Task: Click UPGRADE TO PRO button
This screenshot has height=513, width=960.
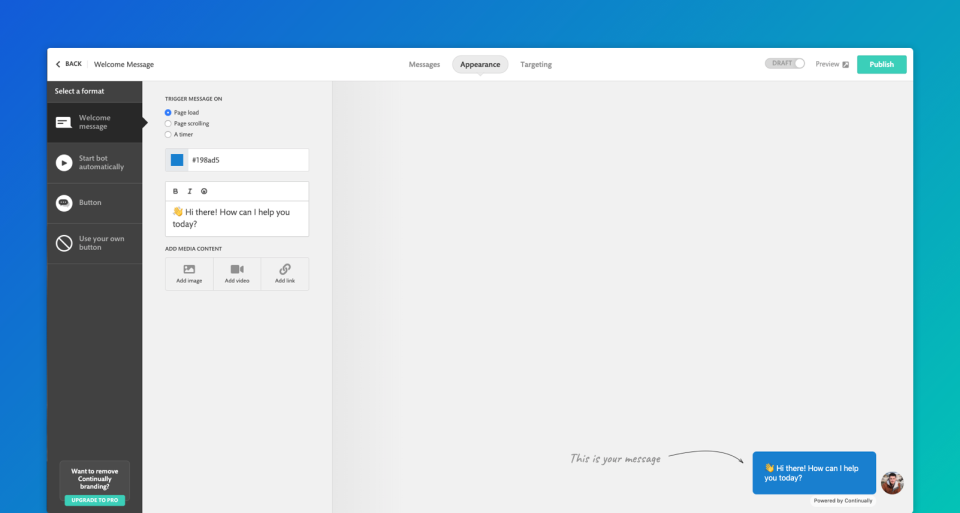Action: 95,500
